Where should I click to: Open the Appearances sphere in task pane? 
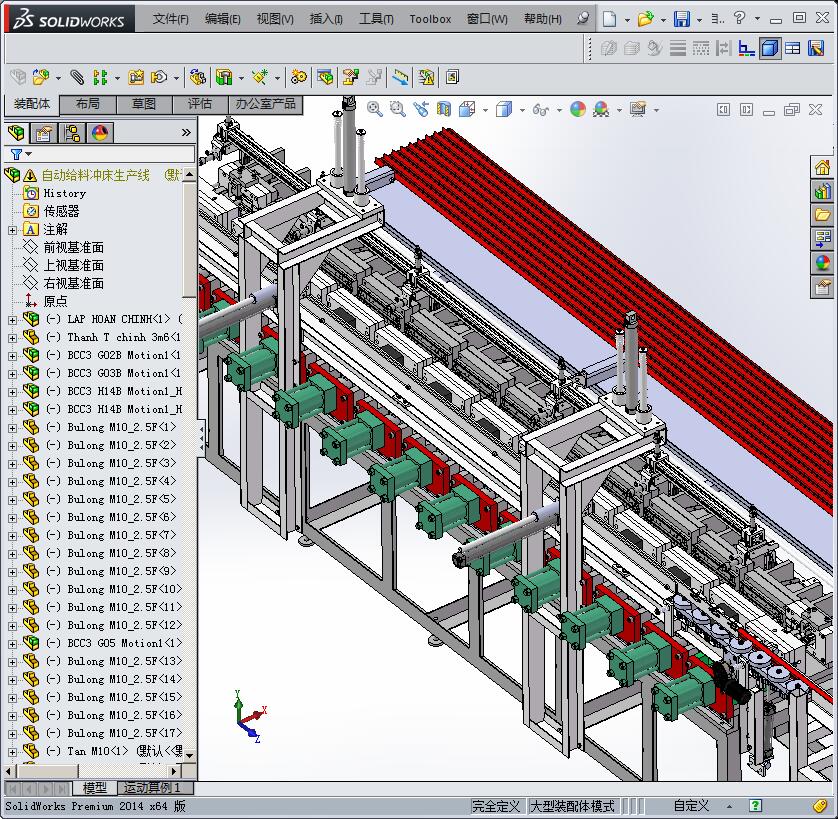822,264
